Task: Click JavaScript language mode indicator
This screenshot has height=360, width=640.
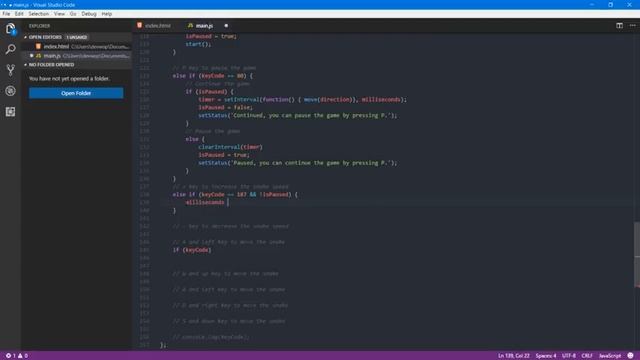Action: (610, 356)
